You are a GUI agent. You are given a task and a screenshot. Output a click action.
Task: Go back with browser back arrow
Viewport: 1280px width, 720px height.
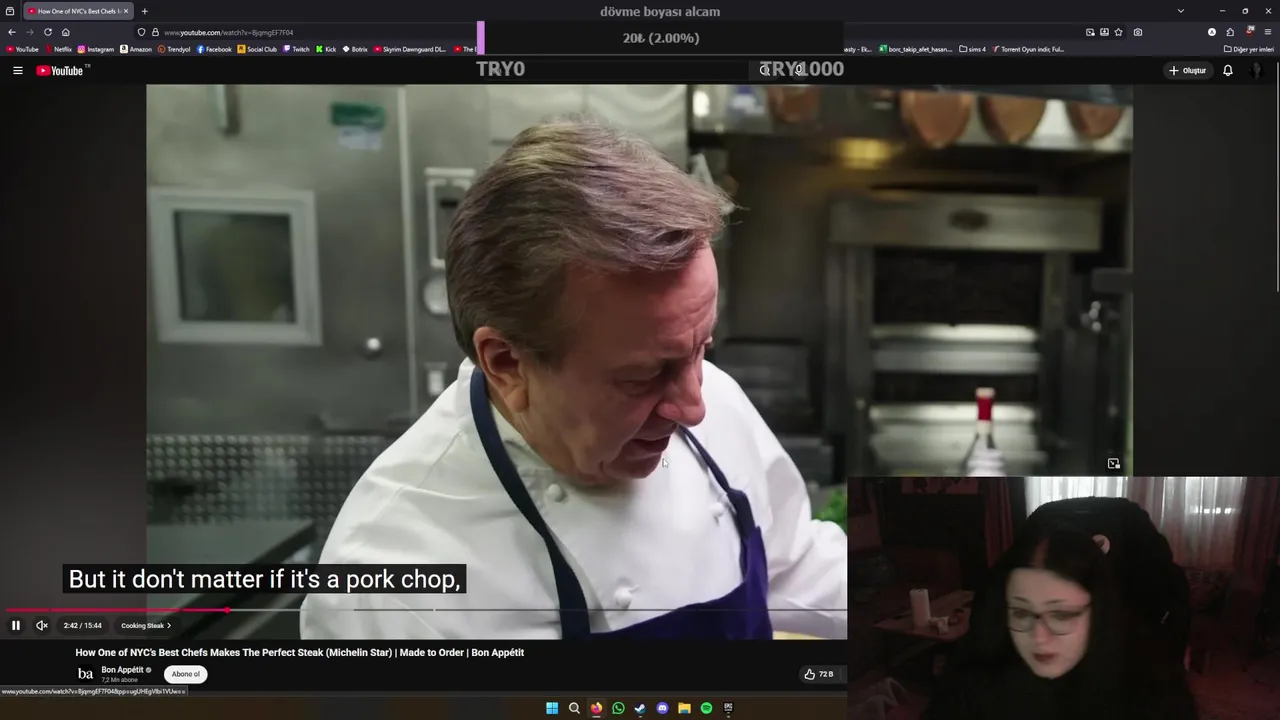click(12, 32)
